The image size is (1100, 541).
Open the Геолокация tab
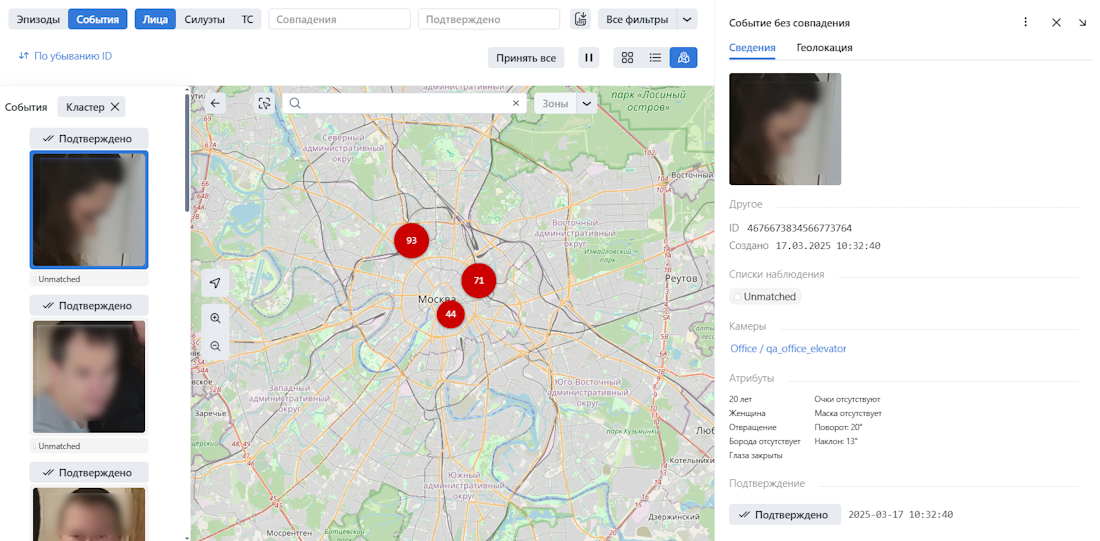pos(824,47)
